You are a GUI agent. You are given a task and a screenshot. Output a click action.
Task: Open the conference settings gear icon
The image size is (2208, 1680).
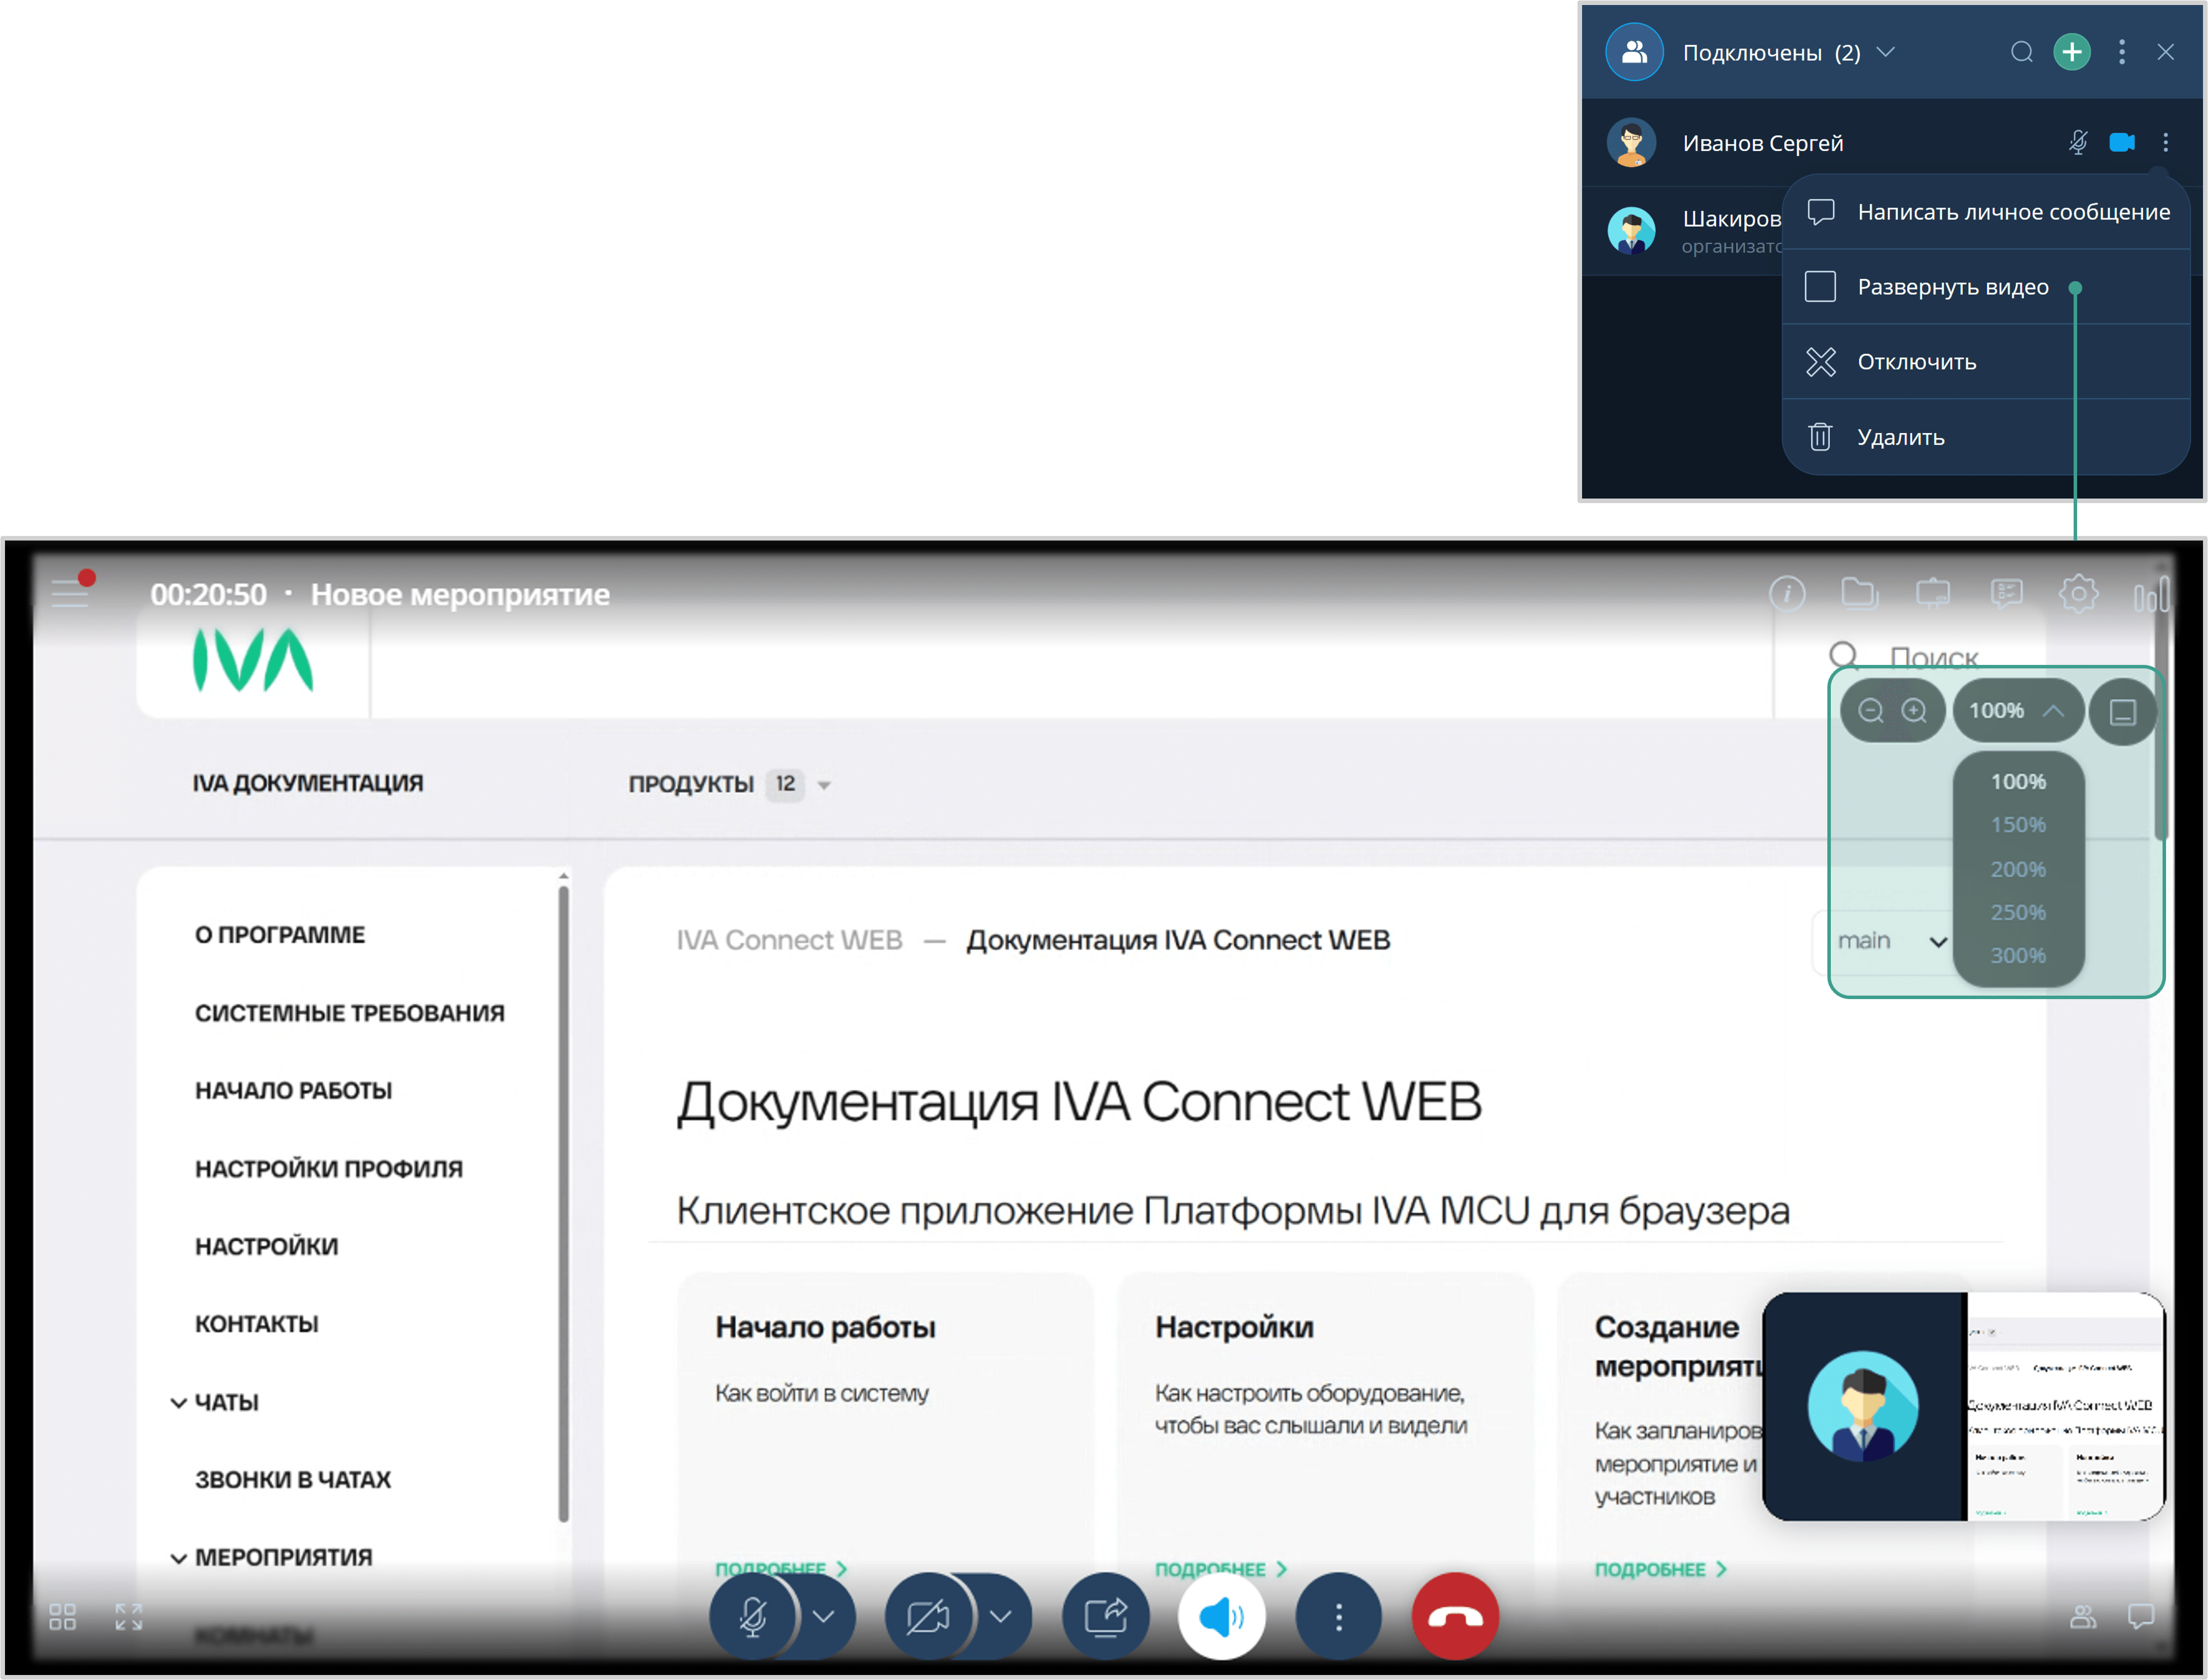click(x=2078, y=594)
